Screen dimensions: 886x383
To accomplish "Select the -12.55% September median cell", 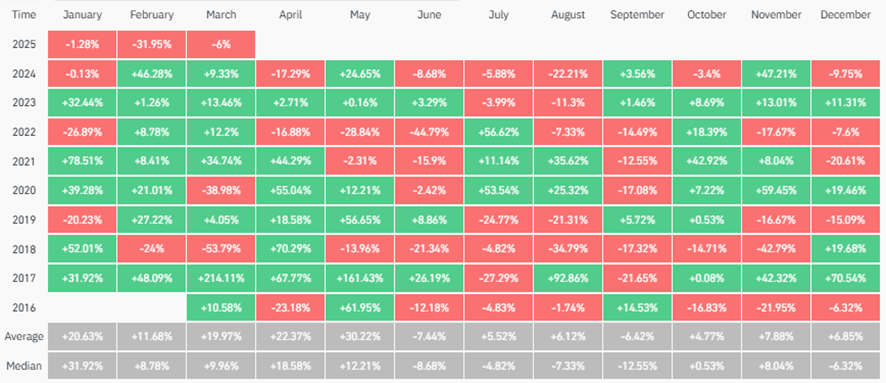I will click(x=637, y=366).
